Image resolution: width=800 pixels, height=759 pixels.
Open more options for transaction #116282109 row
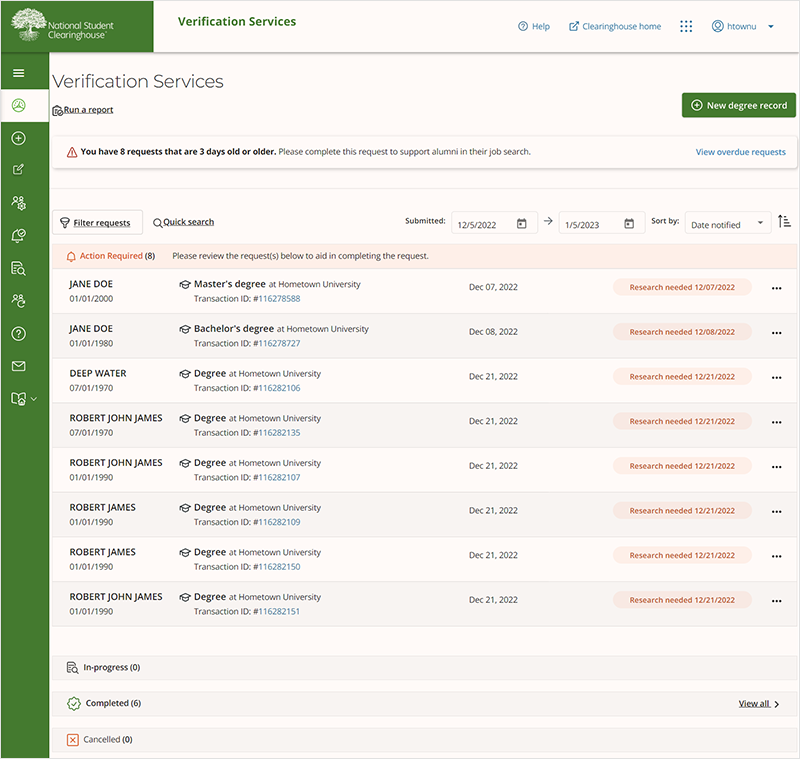(777, 512)
